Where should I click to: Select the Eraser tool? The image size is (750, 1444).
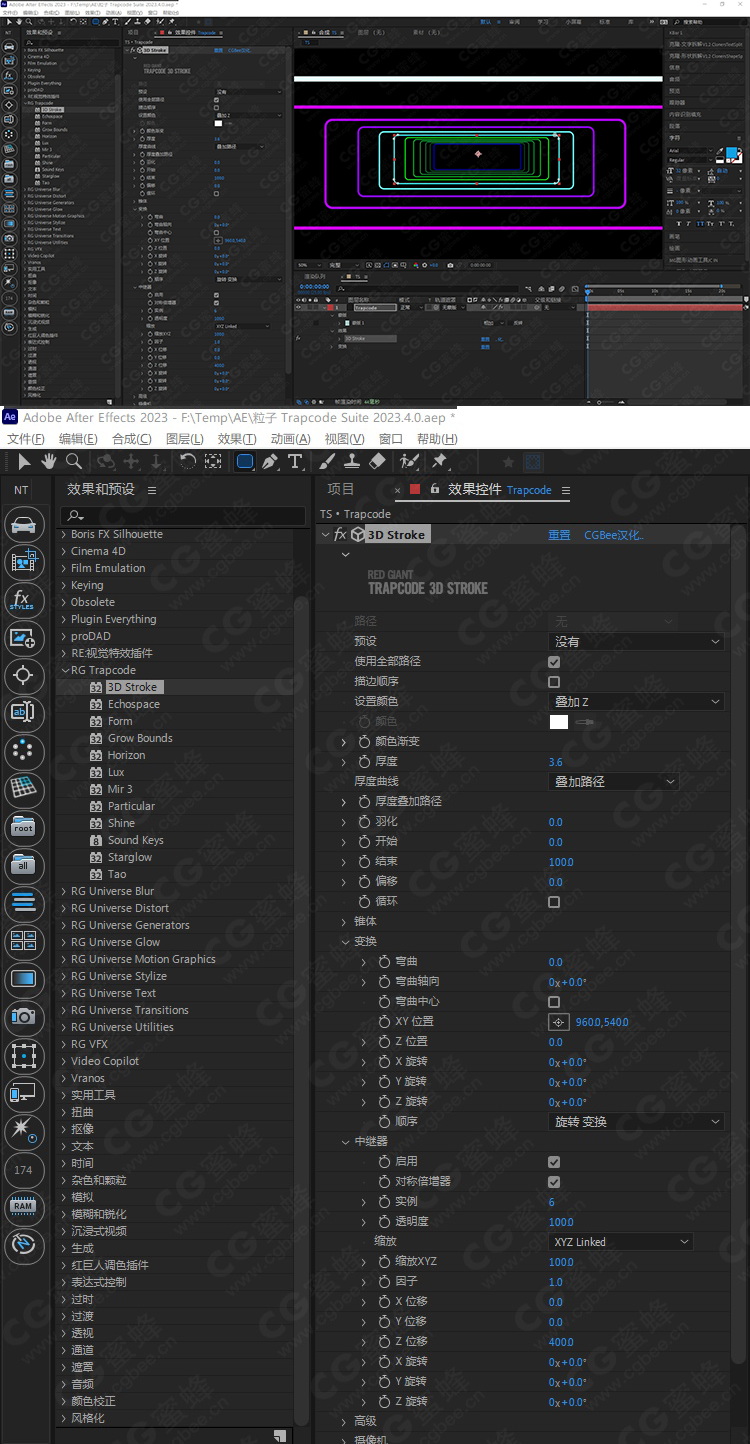point(377,461)
